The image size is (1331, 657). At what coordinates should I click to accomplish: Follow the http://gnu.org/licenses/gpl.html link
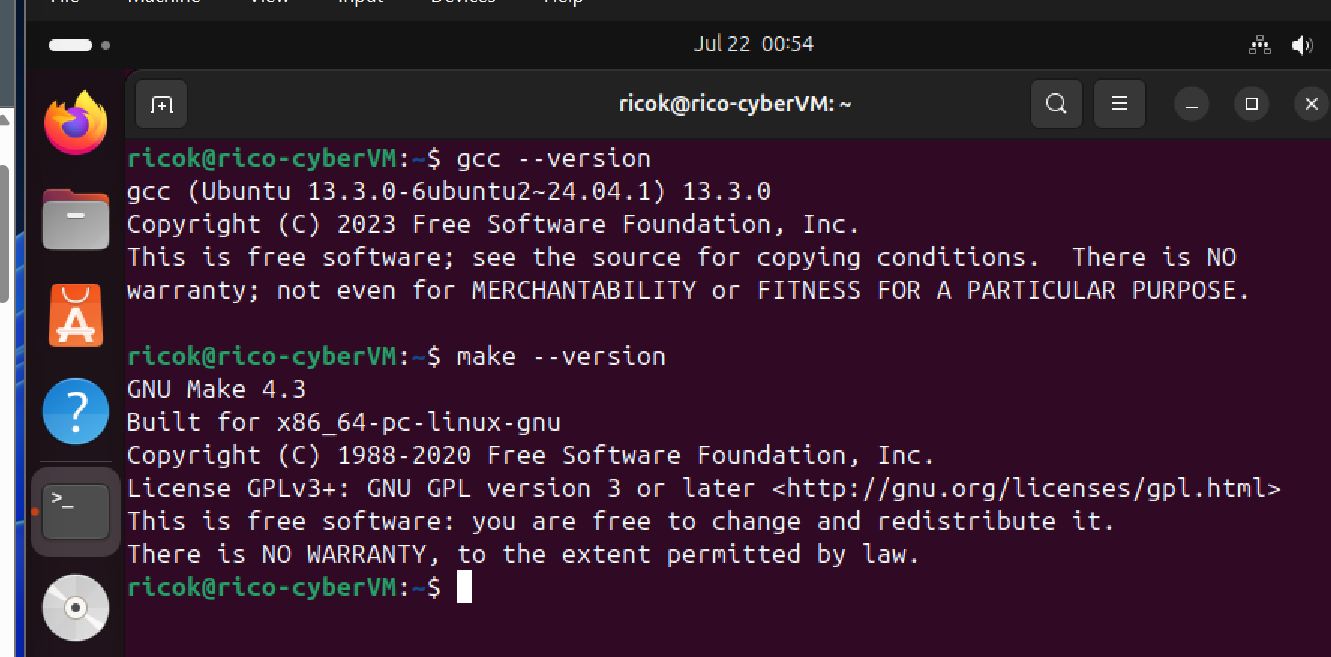1027,489
